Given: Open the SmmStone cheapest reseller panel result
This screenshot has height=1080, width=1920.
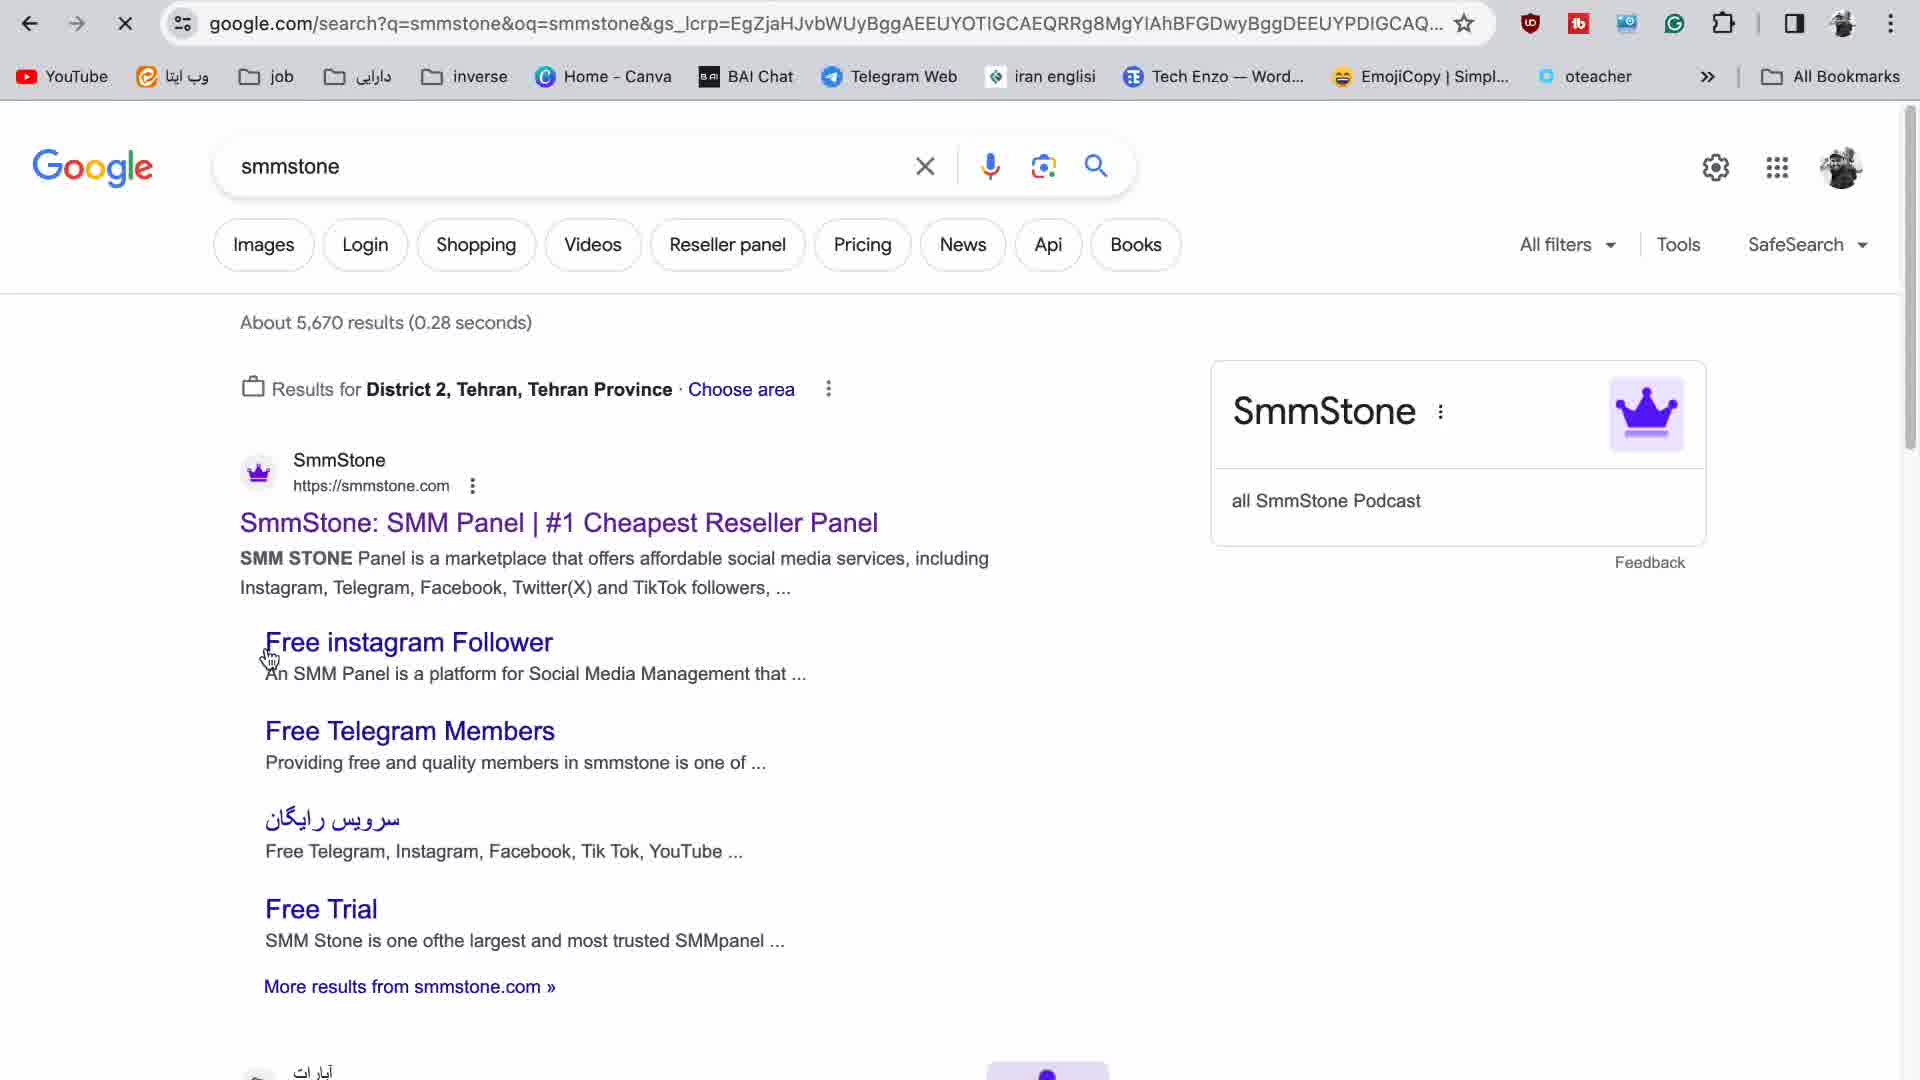Looking at the screenshot, I should coord(558,522).
